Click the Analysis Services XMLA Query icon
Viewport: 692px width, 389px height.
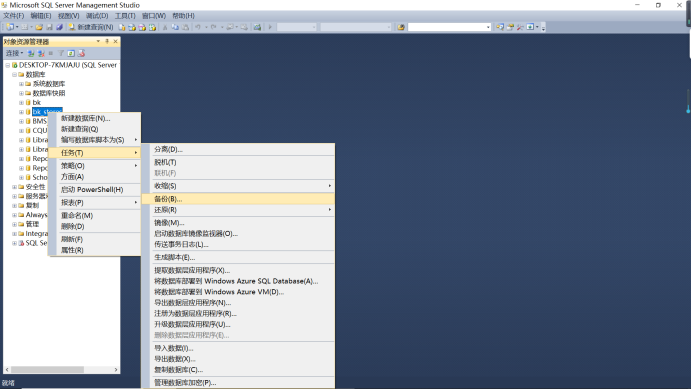coord(152,27)
